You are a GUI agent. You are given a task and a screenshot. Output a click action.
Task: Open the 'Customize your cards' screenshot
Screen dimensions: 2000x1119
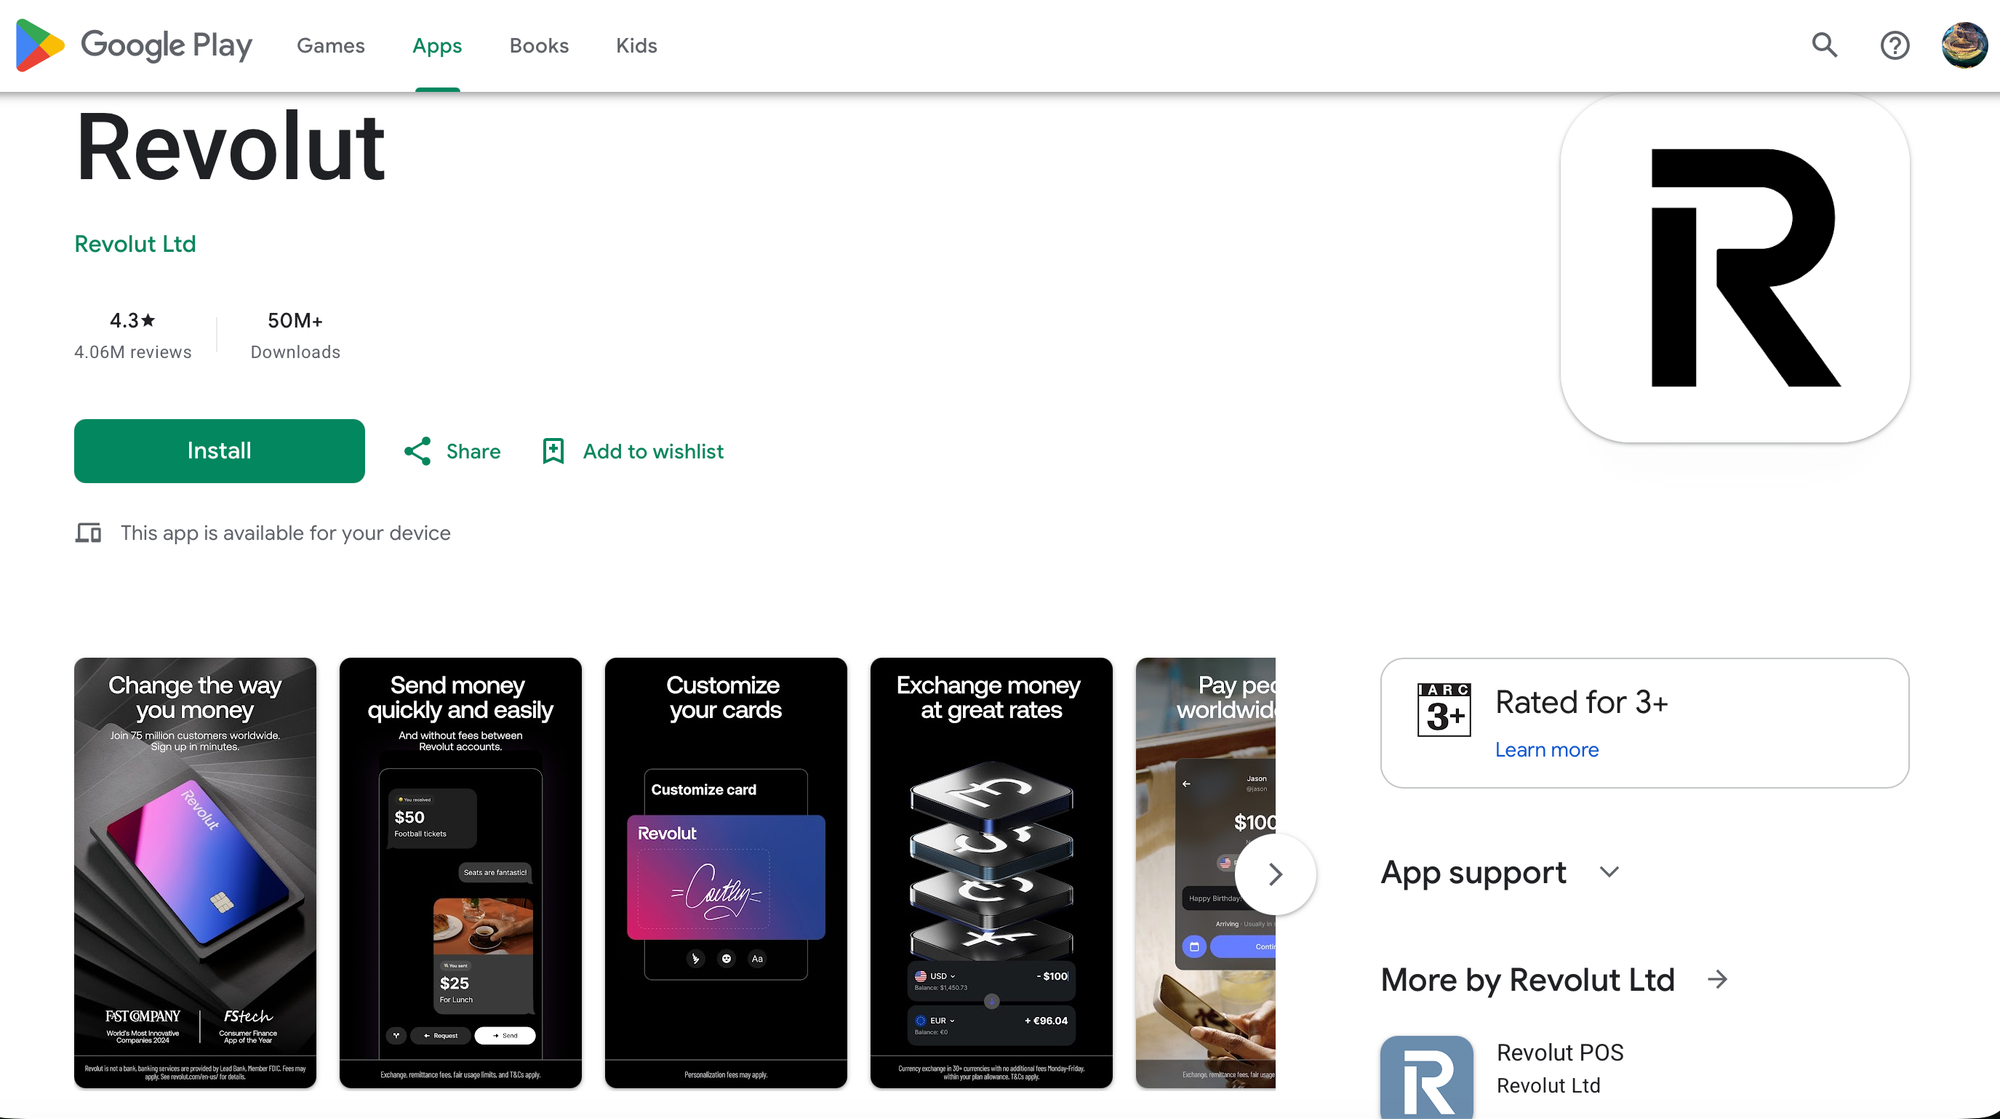[726, 873]
